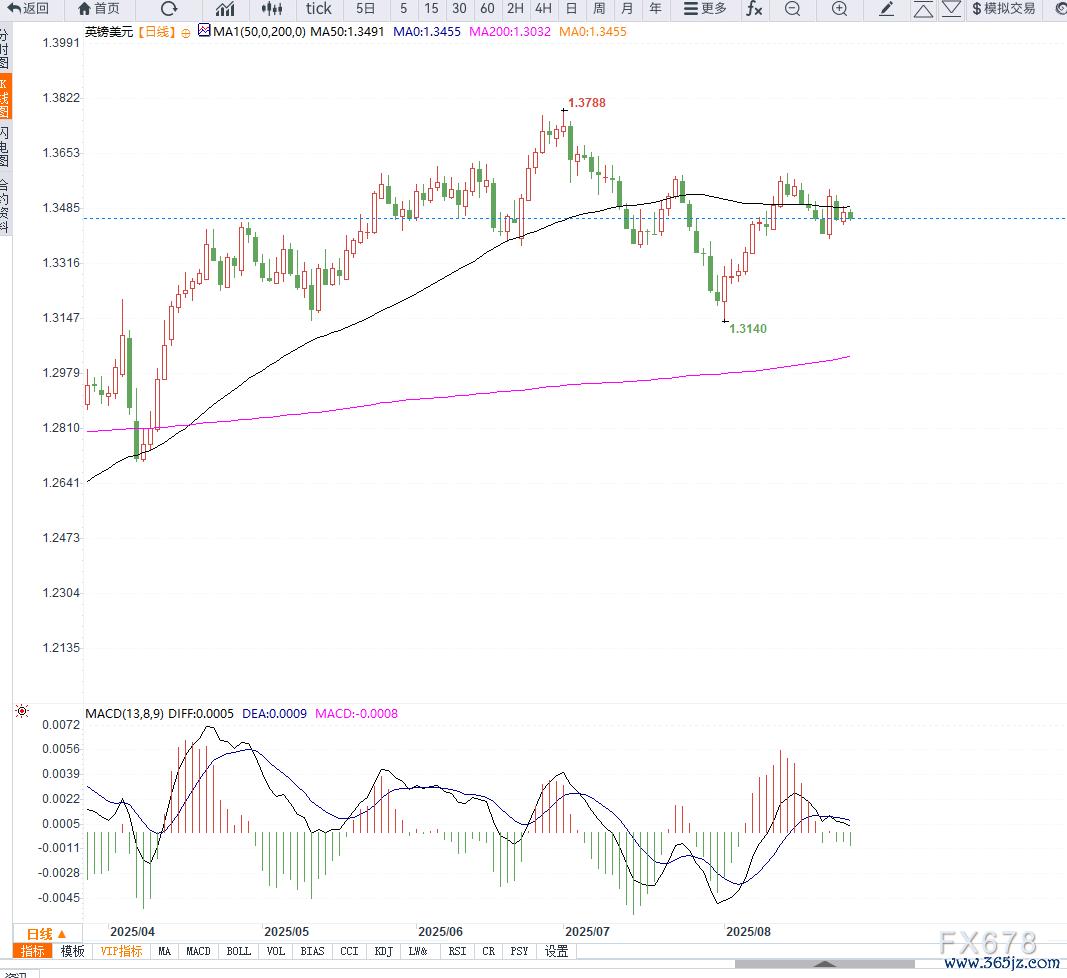Open the 4H timeframe option

[543, 9]
